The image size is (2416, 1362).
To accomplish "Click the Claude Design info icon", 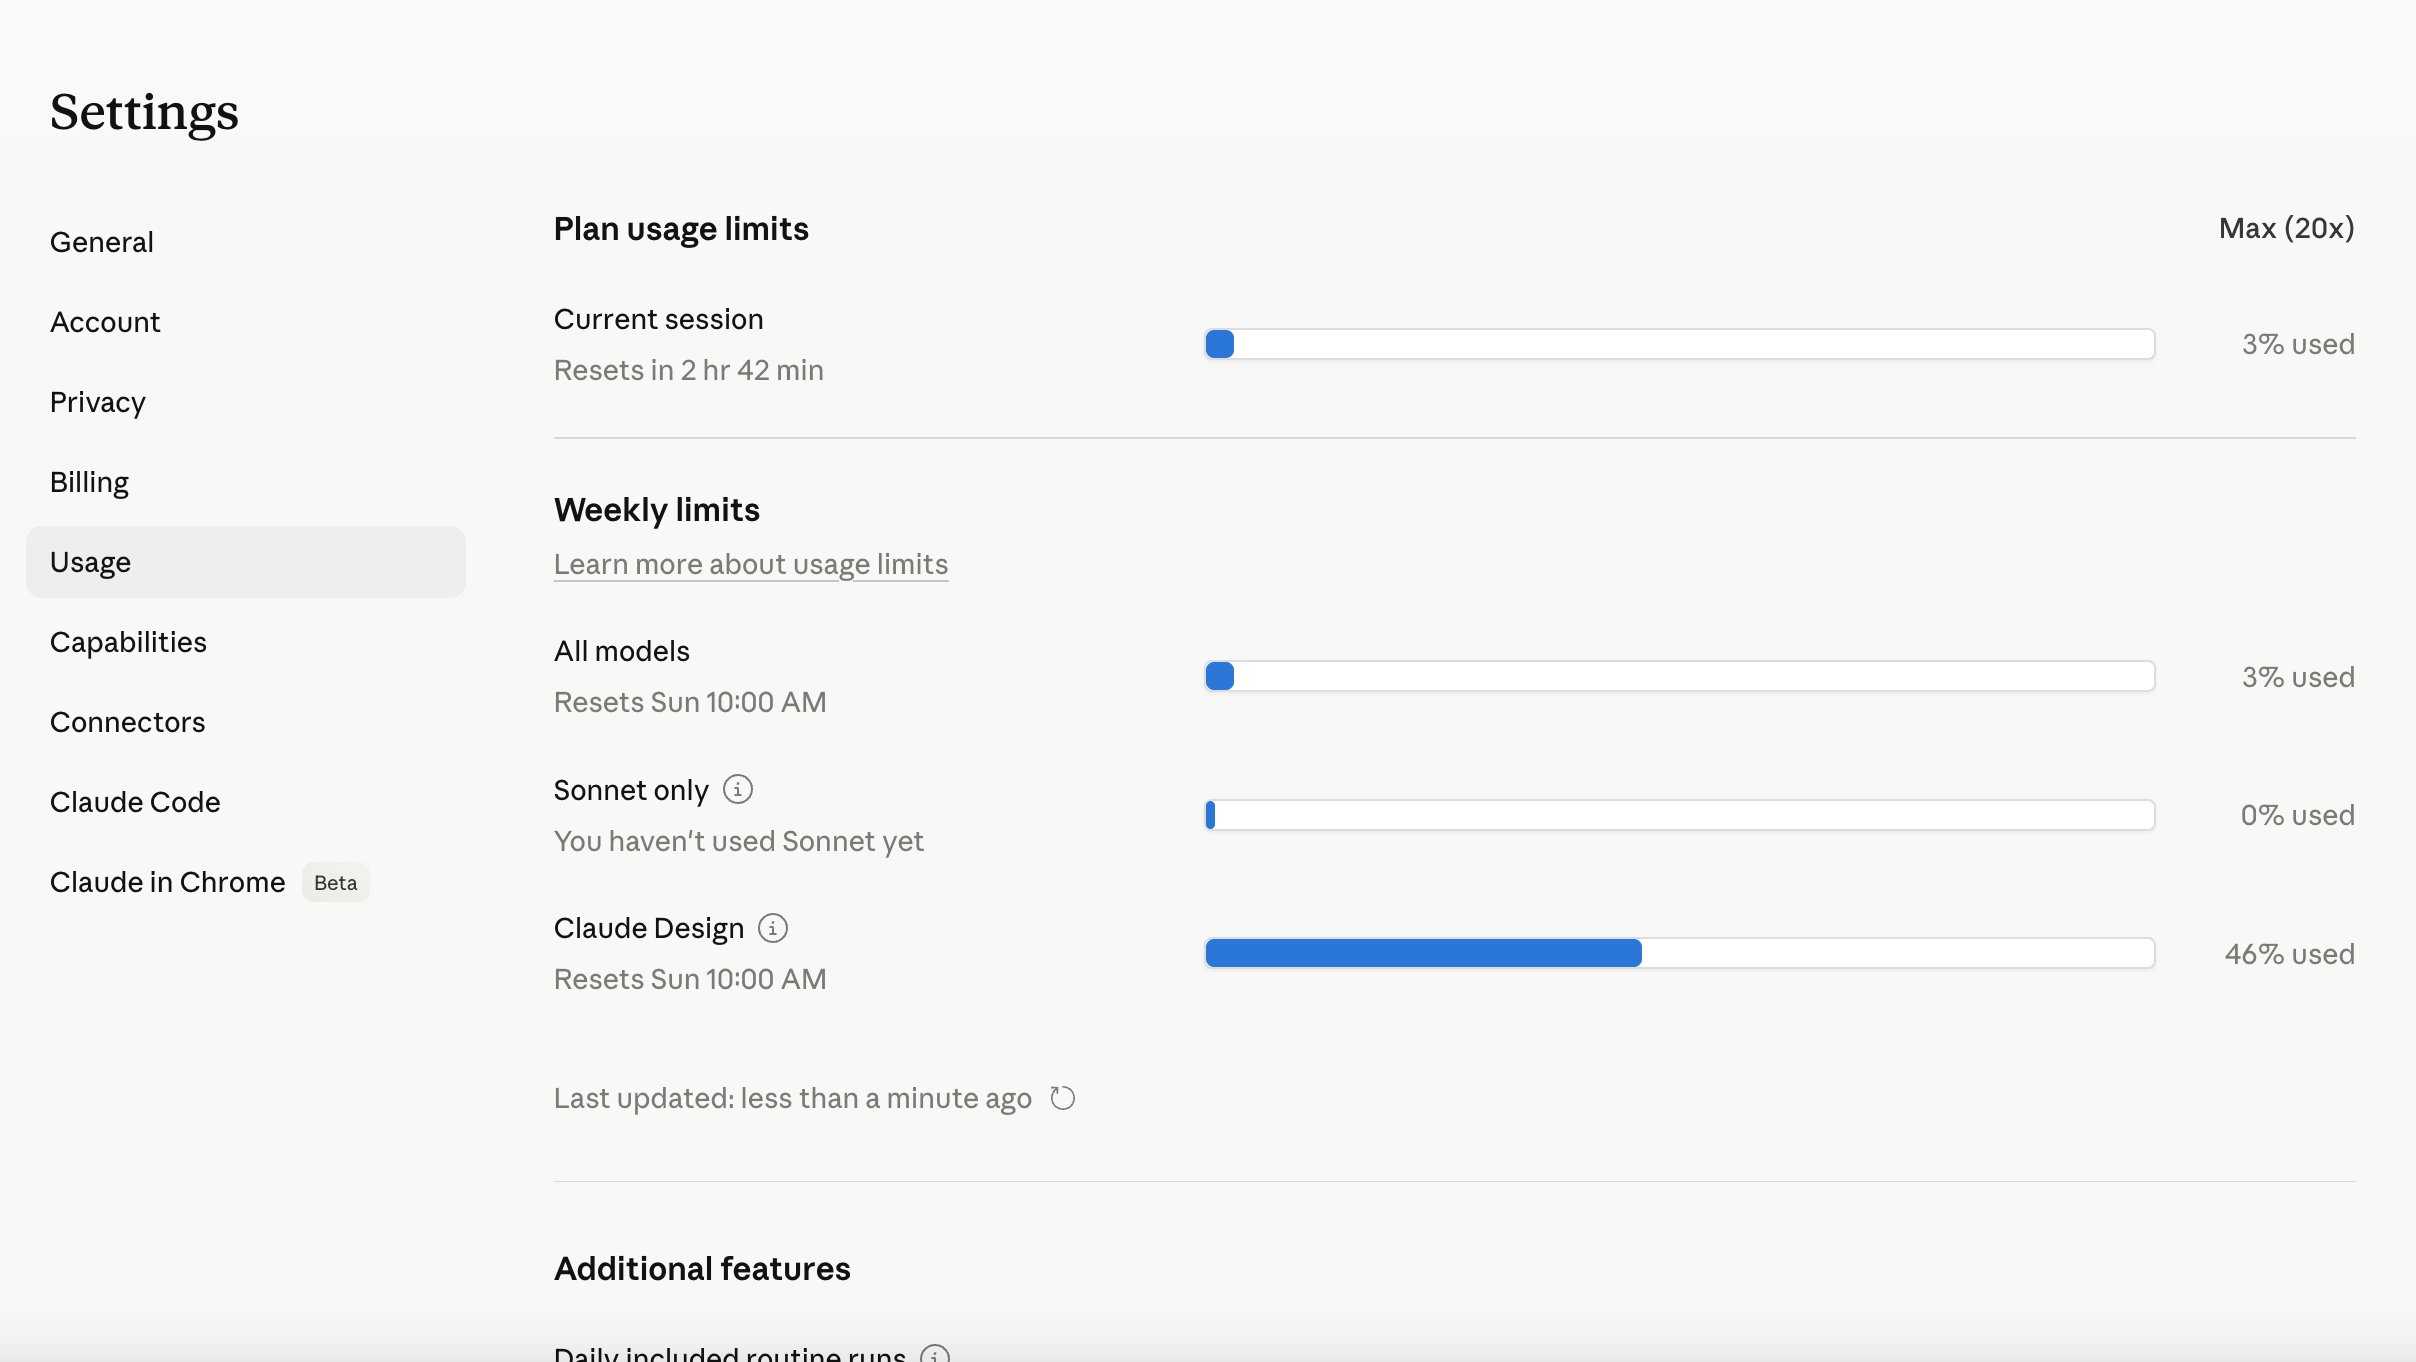I will 773,928.
